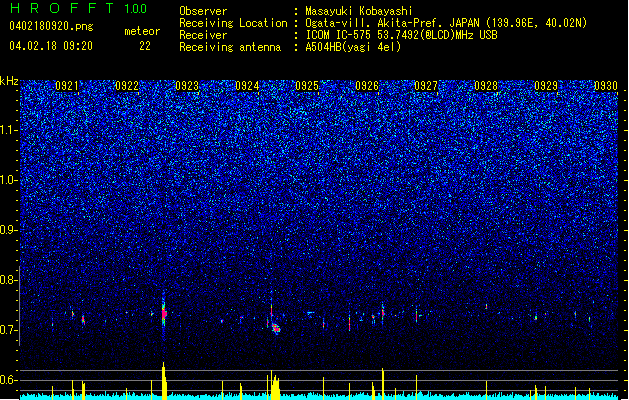Click the 0930 time marker
The width and height of the screenshot is (629, 400).
click(x=606, y=86)
